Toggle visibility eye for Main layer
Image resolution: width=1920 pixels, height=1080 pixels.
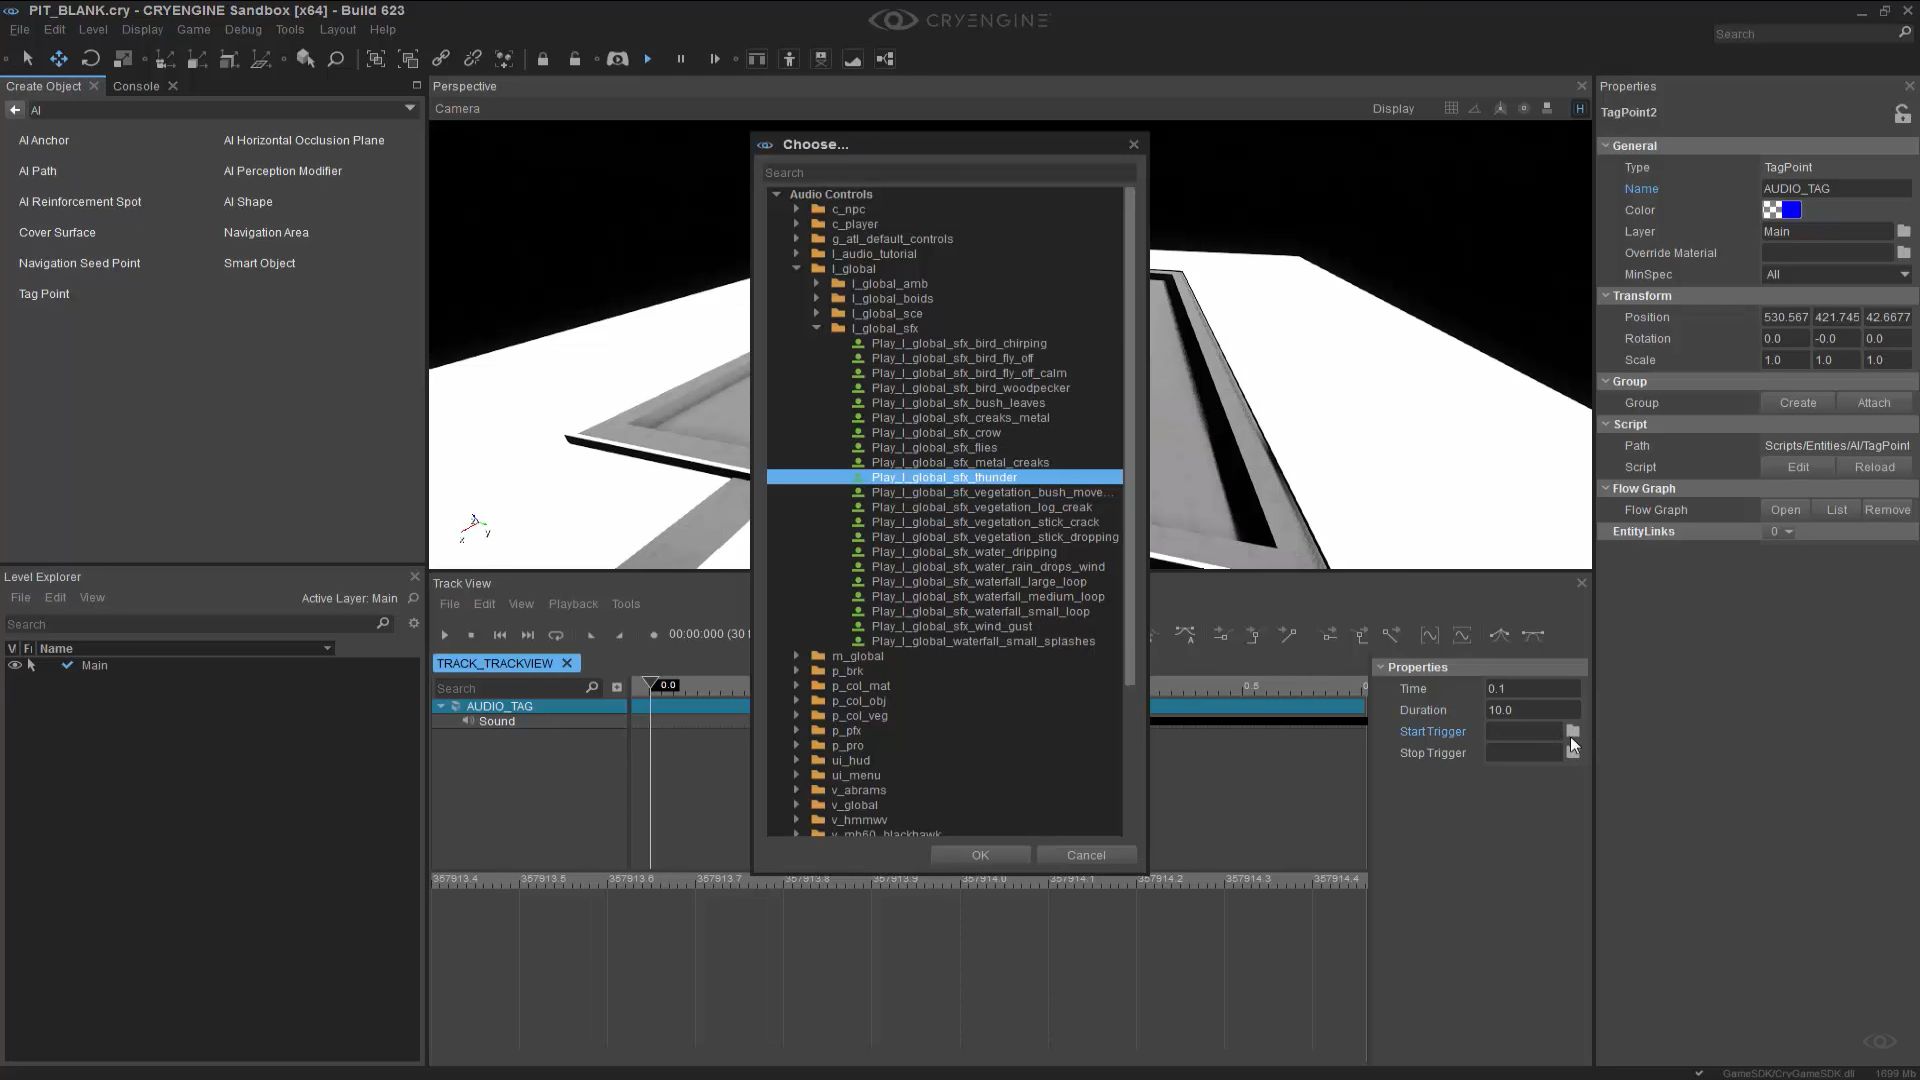(14, 665)
